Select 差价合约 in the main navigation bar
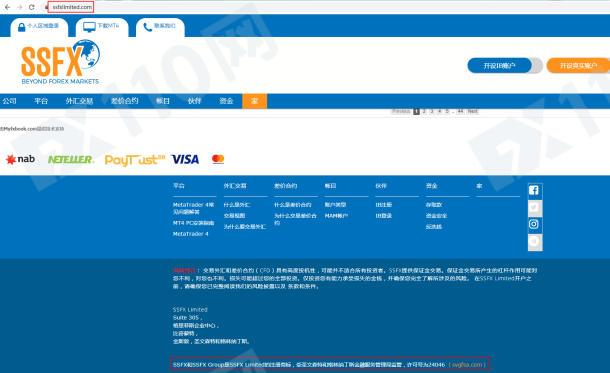The image size is (610, 373). point(124,101)
